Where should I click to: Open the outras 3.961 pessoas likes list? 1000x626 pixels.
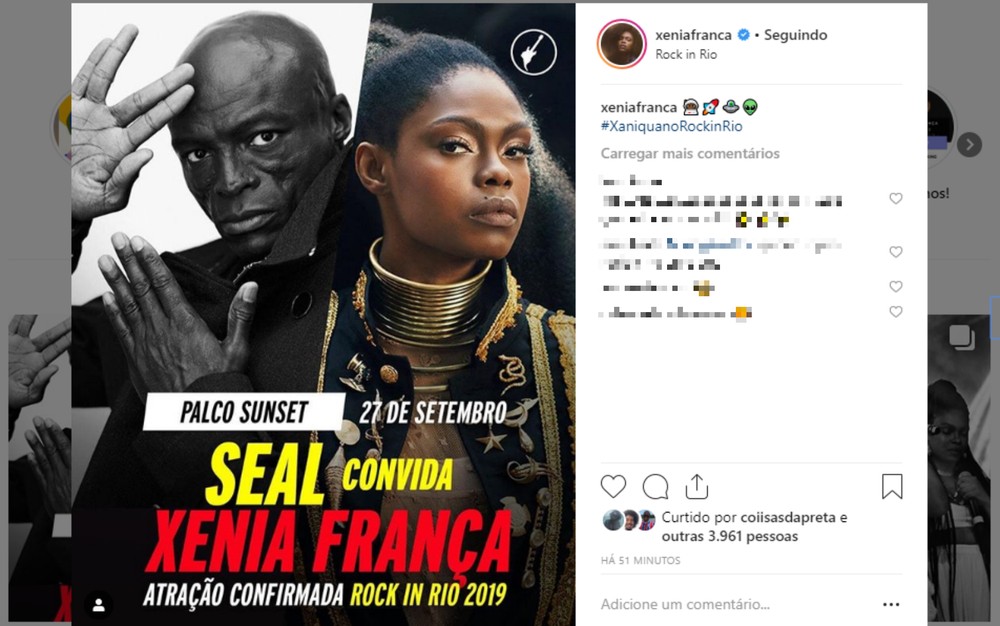coord(730,536)
